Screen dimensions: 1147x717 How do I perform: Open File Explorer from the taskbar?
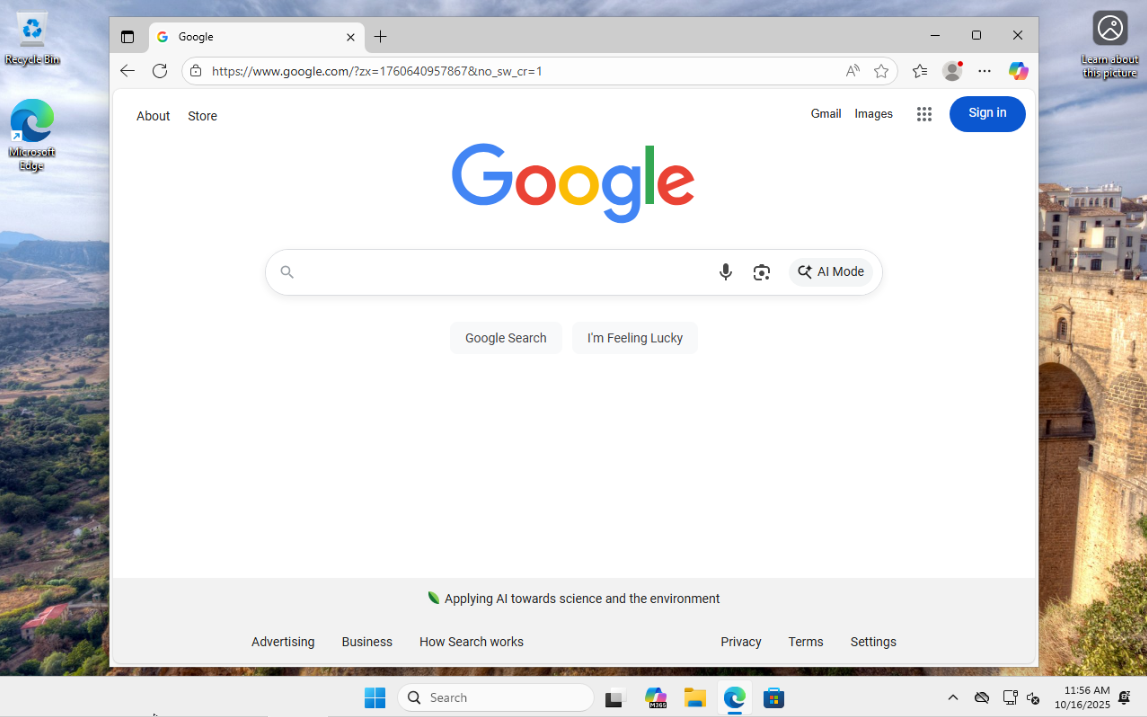point(694,698)
